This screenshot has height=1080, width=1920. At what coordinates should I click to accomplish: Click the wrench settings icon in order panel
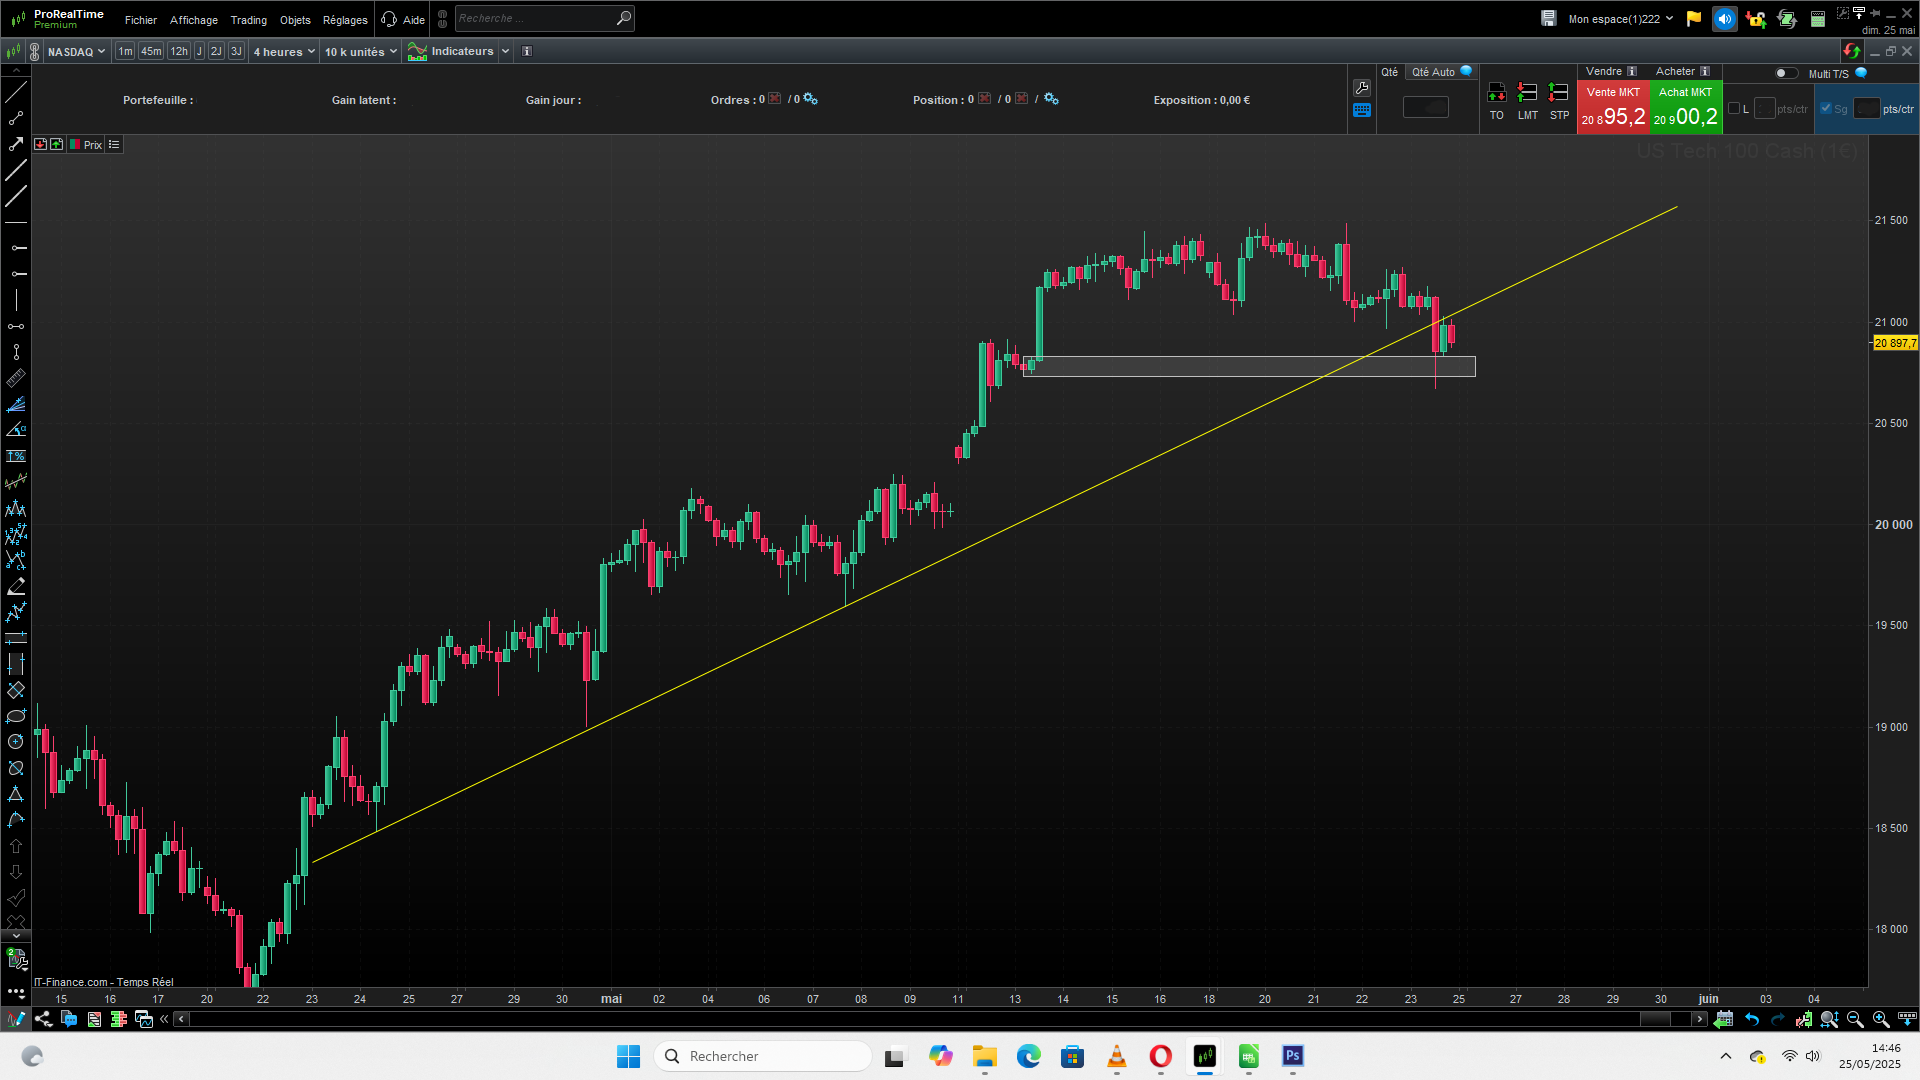(x=1362, y=88)
